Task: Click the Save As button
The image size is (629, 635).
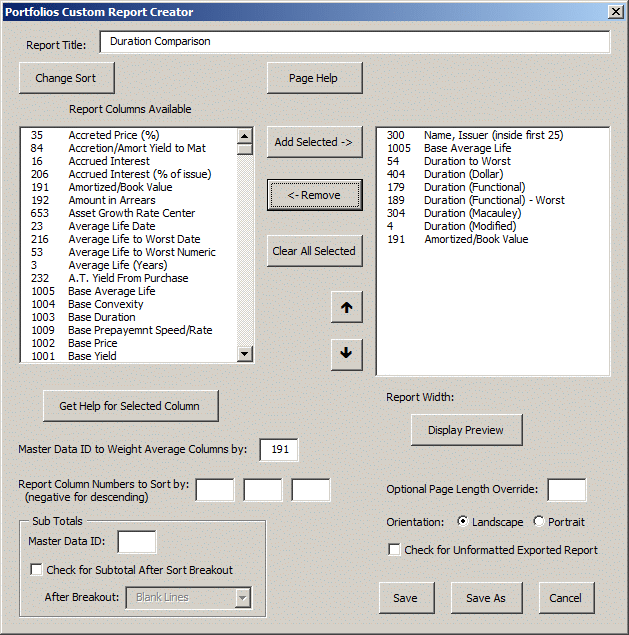Action: point(485,598)
